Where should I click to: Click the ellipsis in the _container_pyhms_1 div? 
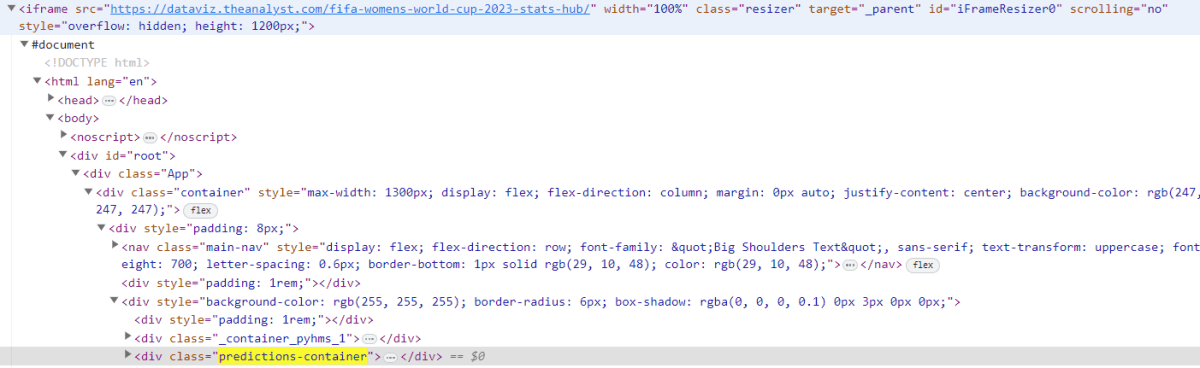[x=369, y=338]
